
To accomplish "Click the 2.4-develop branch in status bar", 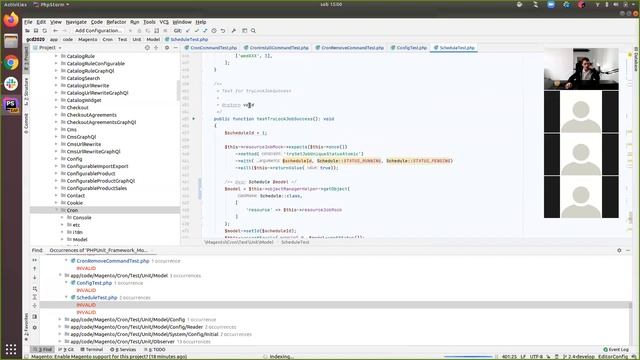I will pyautogui.click(x=579, y=357).
